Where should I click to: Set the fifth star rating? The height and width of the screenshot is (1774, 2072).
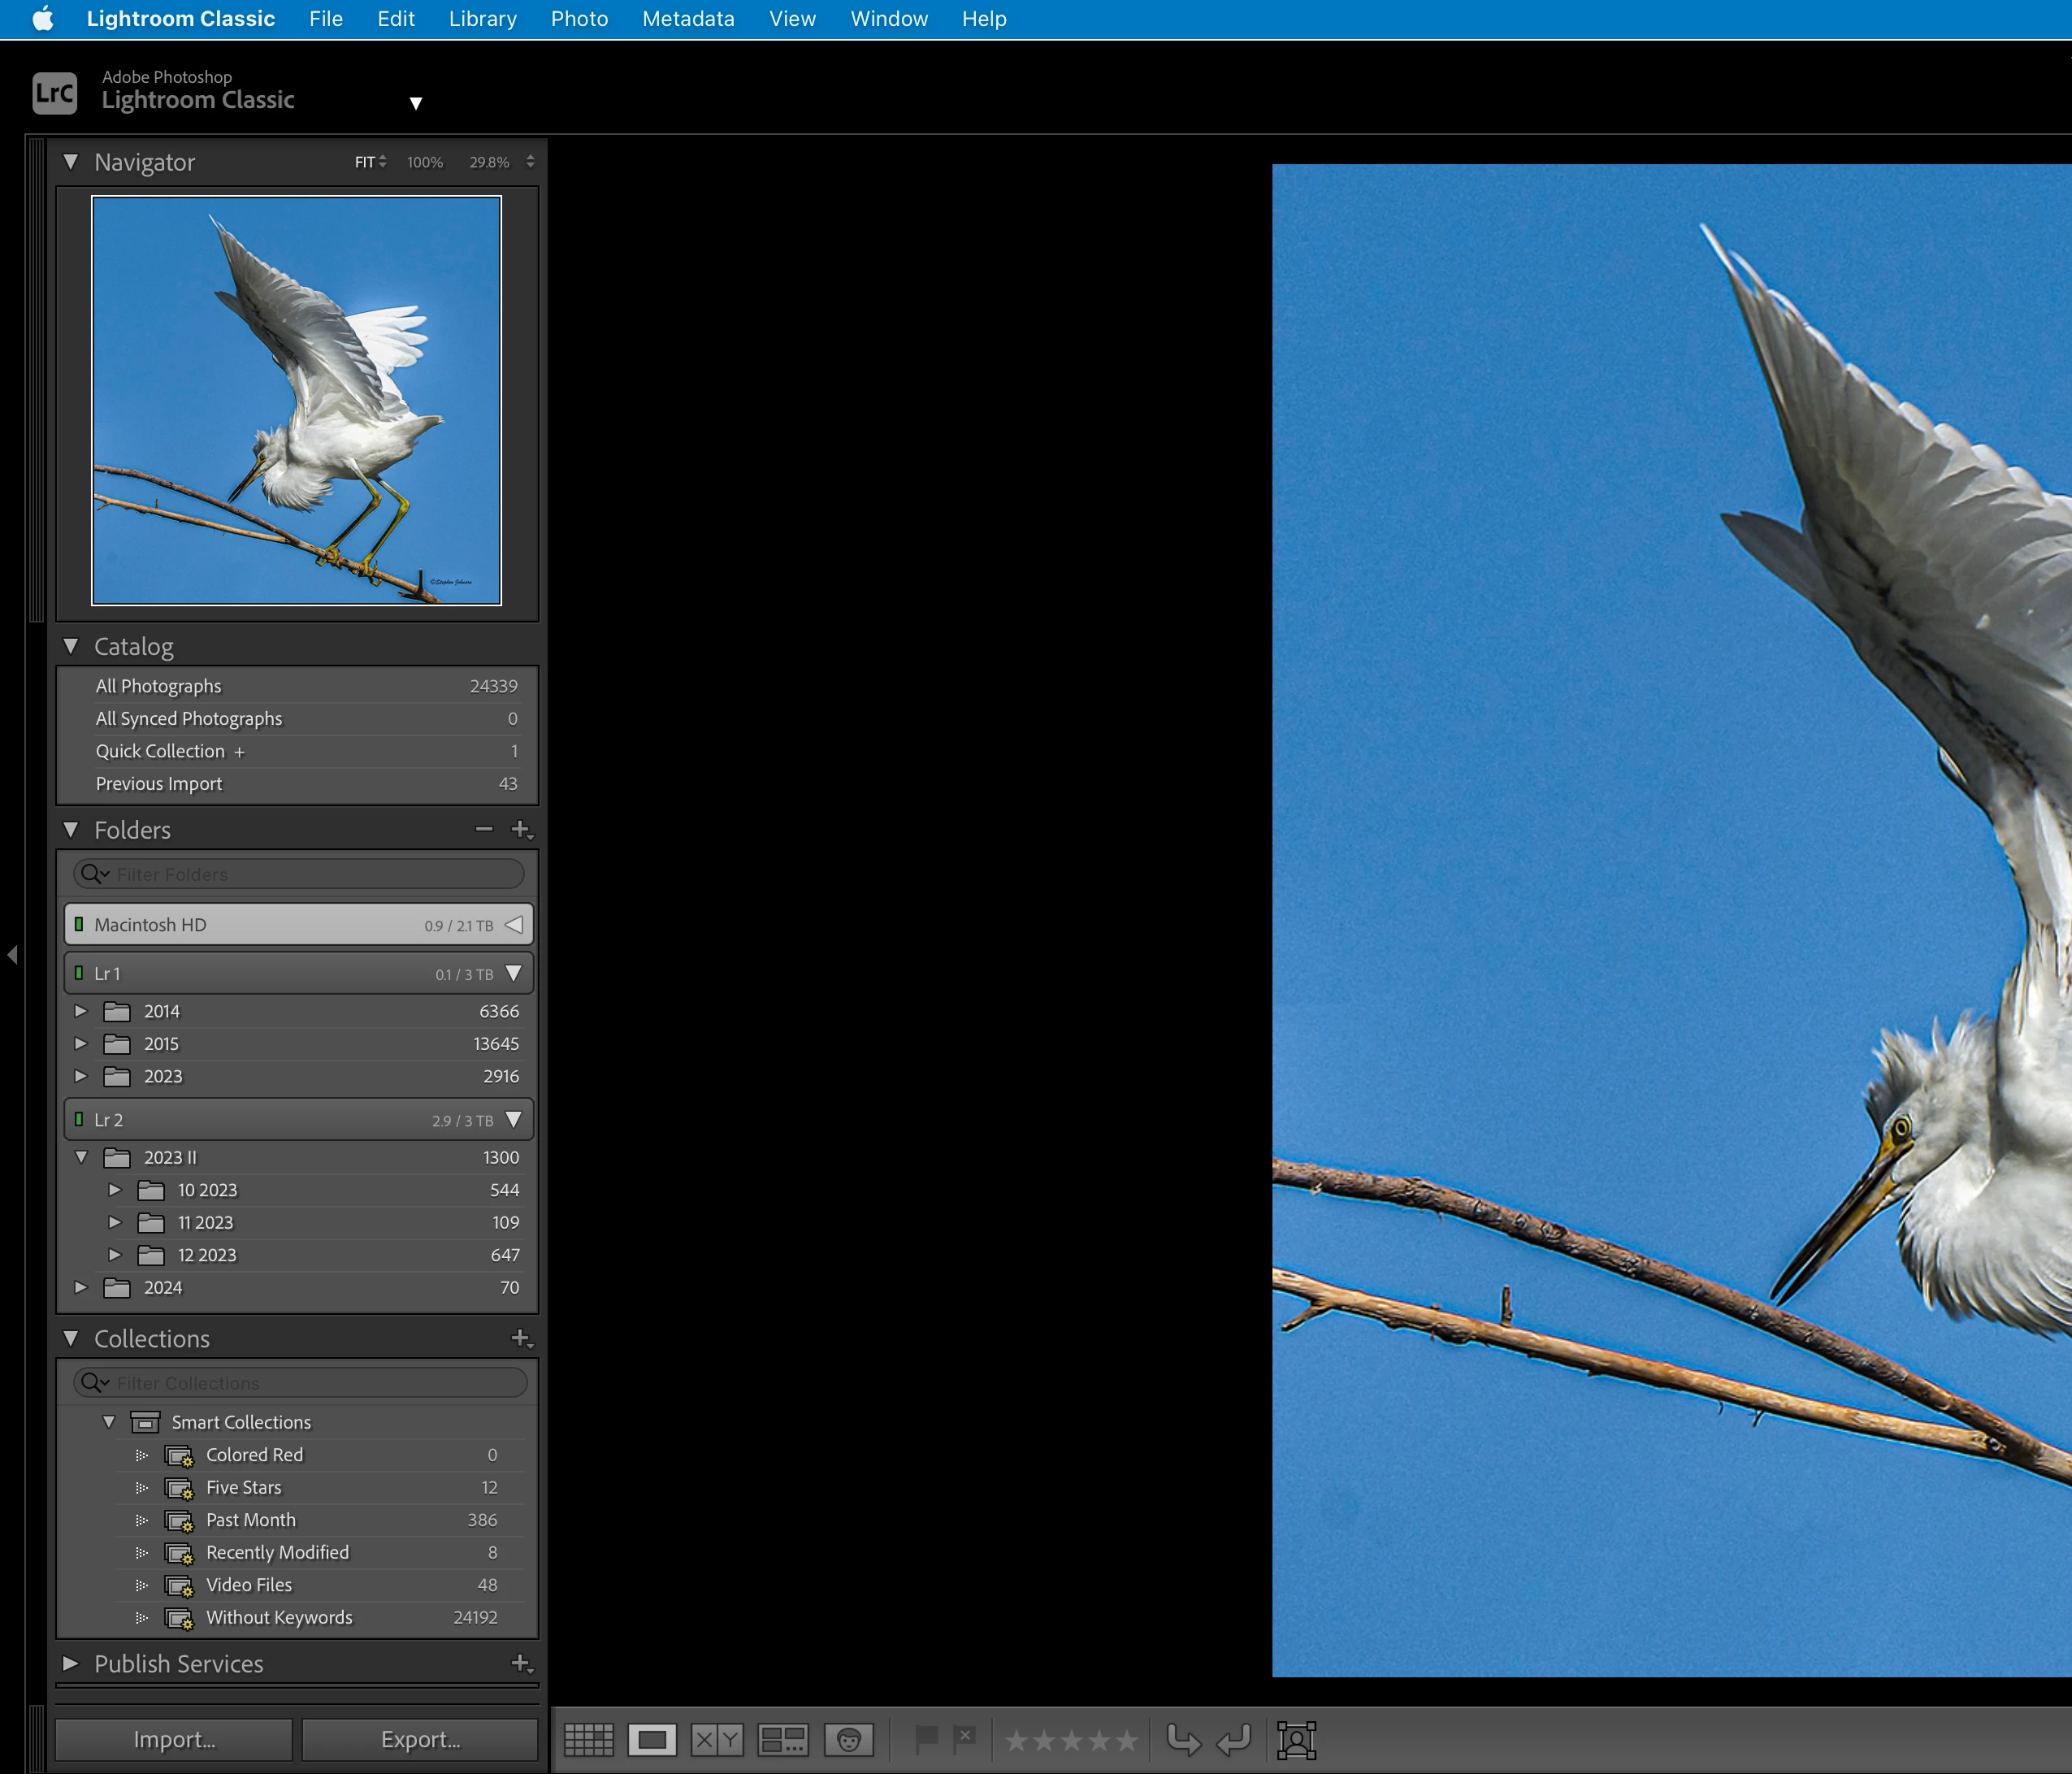[x=1127, y=1741]
